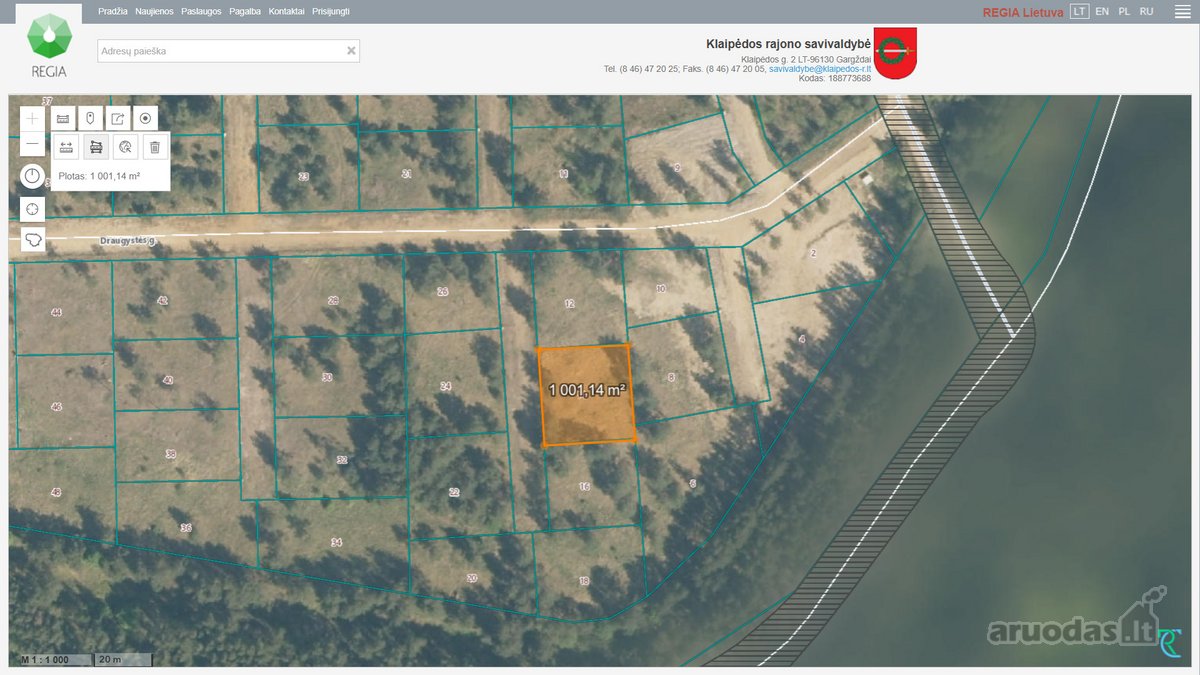The height and width of the screenshot is (675, 1200).
Task: Select the distance measure tool
Action: pyautogui.click(x=67, y=147)
